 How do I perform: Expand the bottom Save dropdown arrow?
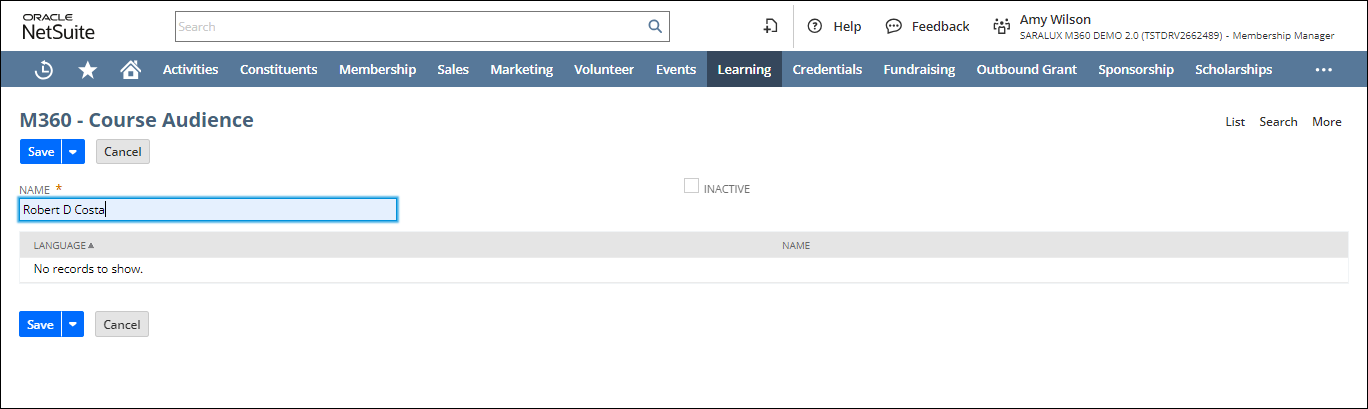[73, 325]
